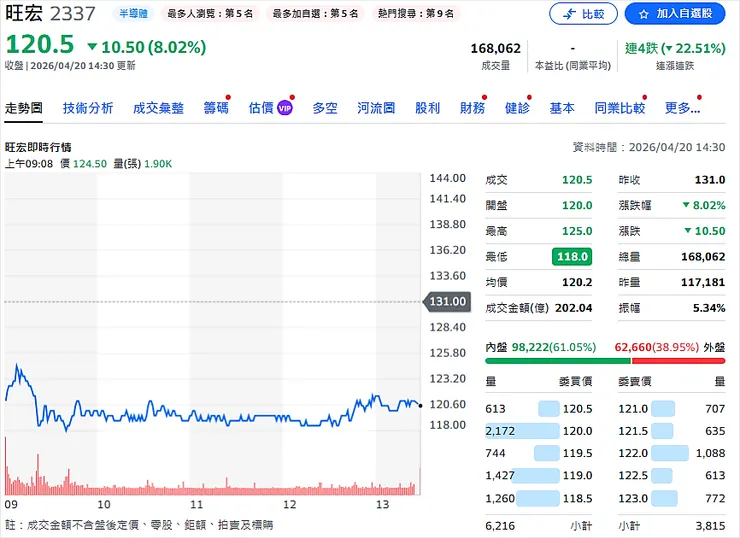Open the 同業比較 tab
Image resolution: width=740 pixels, height=538 pixels.
pyautogui.click(x=620, y=108)
